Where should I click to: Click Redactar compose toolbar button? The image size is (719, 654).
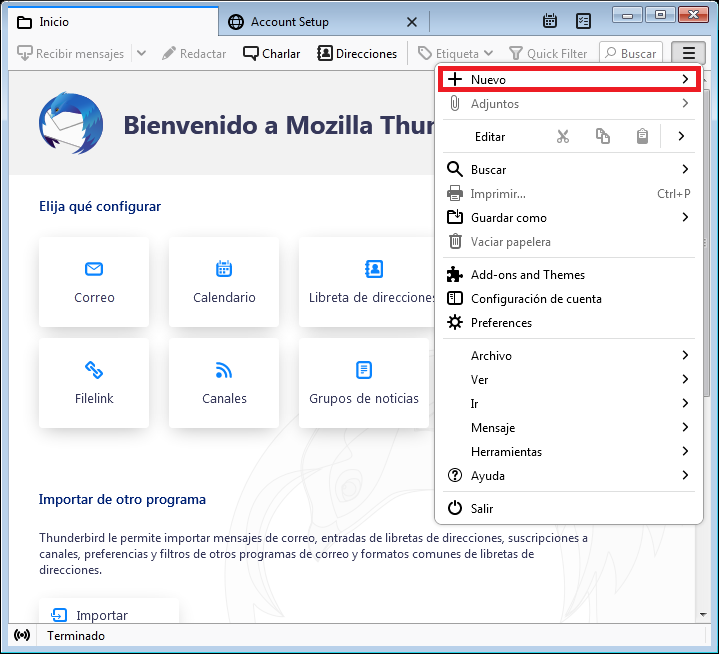(x=194, y=54)
